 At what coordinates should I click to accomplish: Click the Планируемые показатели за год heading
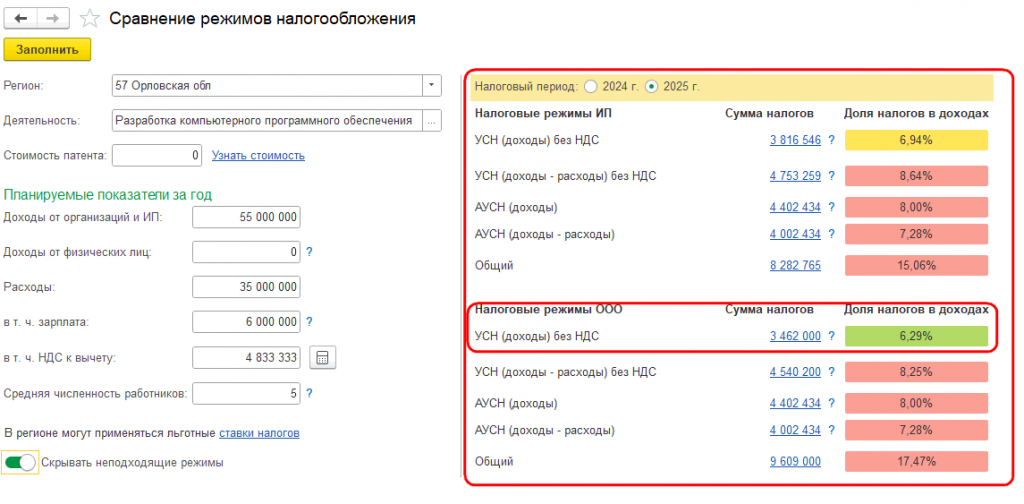(108, 195)
